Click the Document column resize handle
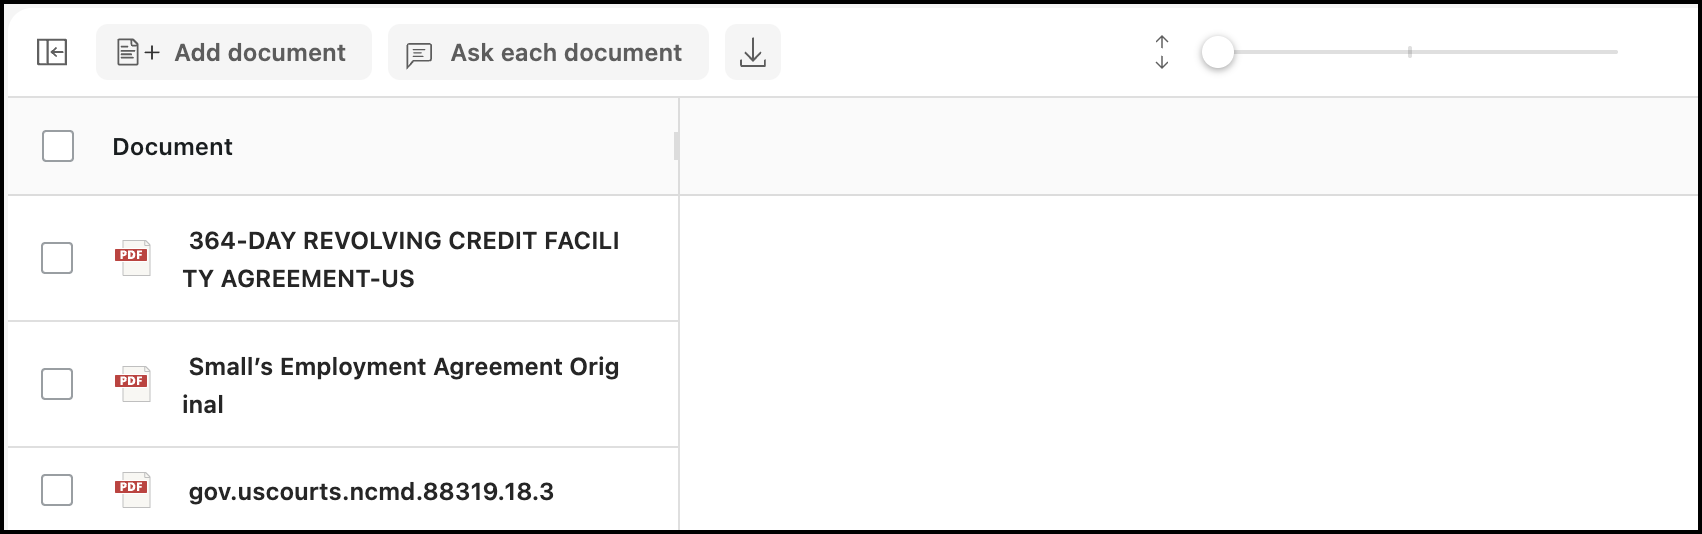Image resolution: width=1702 pixels, height=534 pixels. pos(677,146)
